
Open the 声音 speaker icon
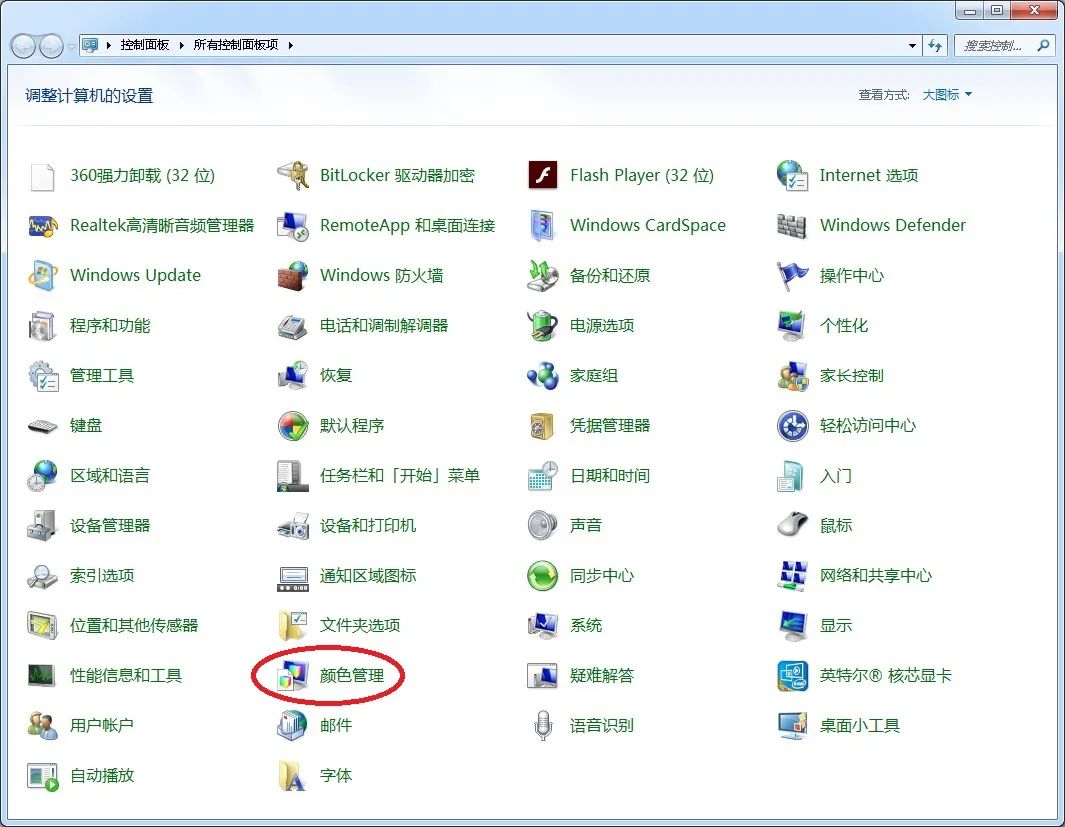point(543,526)
